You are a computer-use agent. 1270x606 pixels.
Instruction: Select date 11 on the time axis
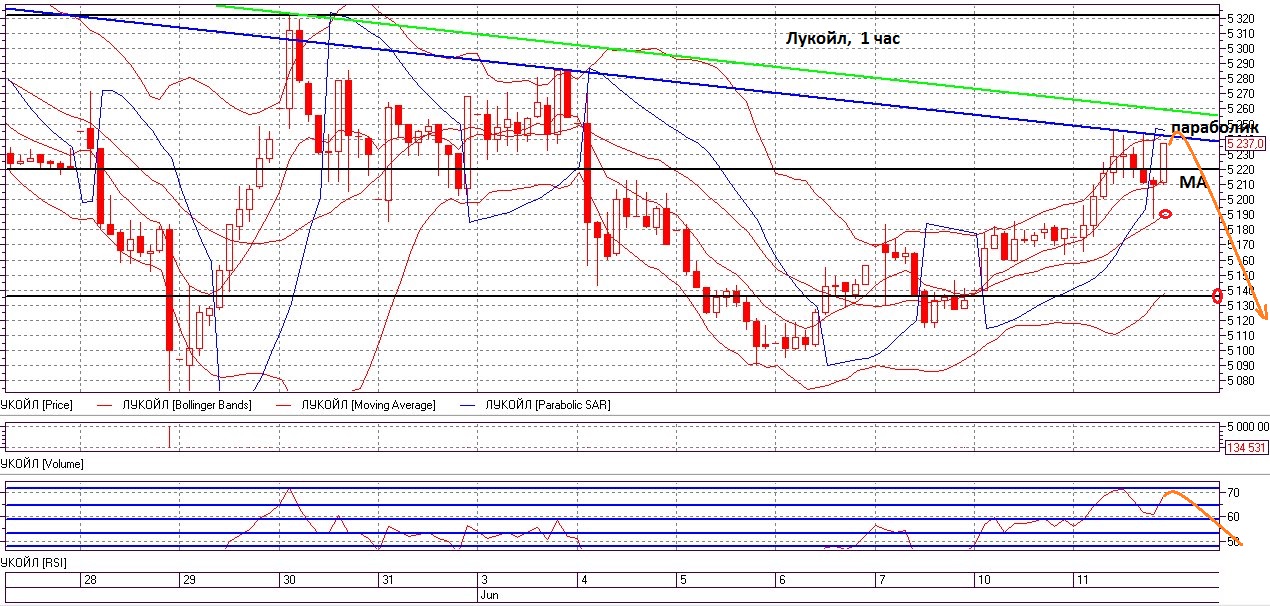point(1081,580)
